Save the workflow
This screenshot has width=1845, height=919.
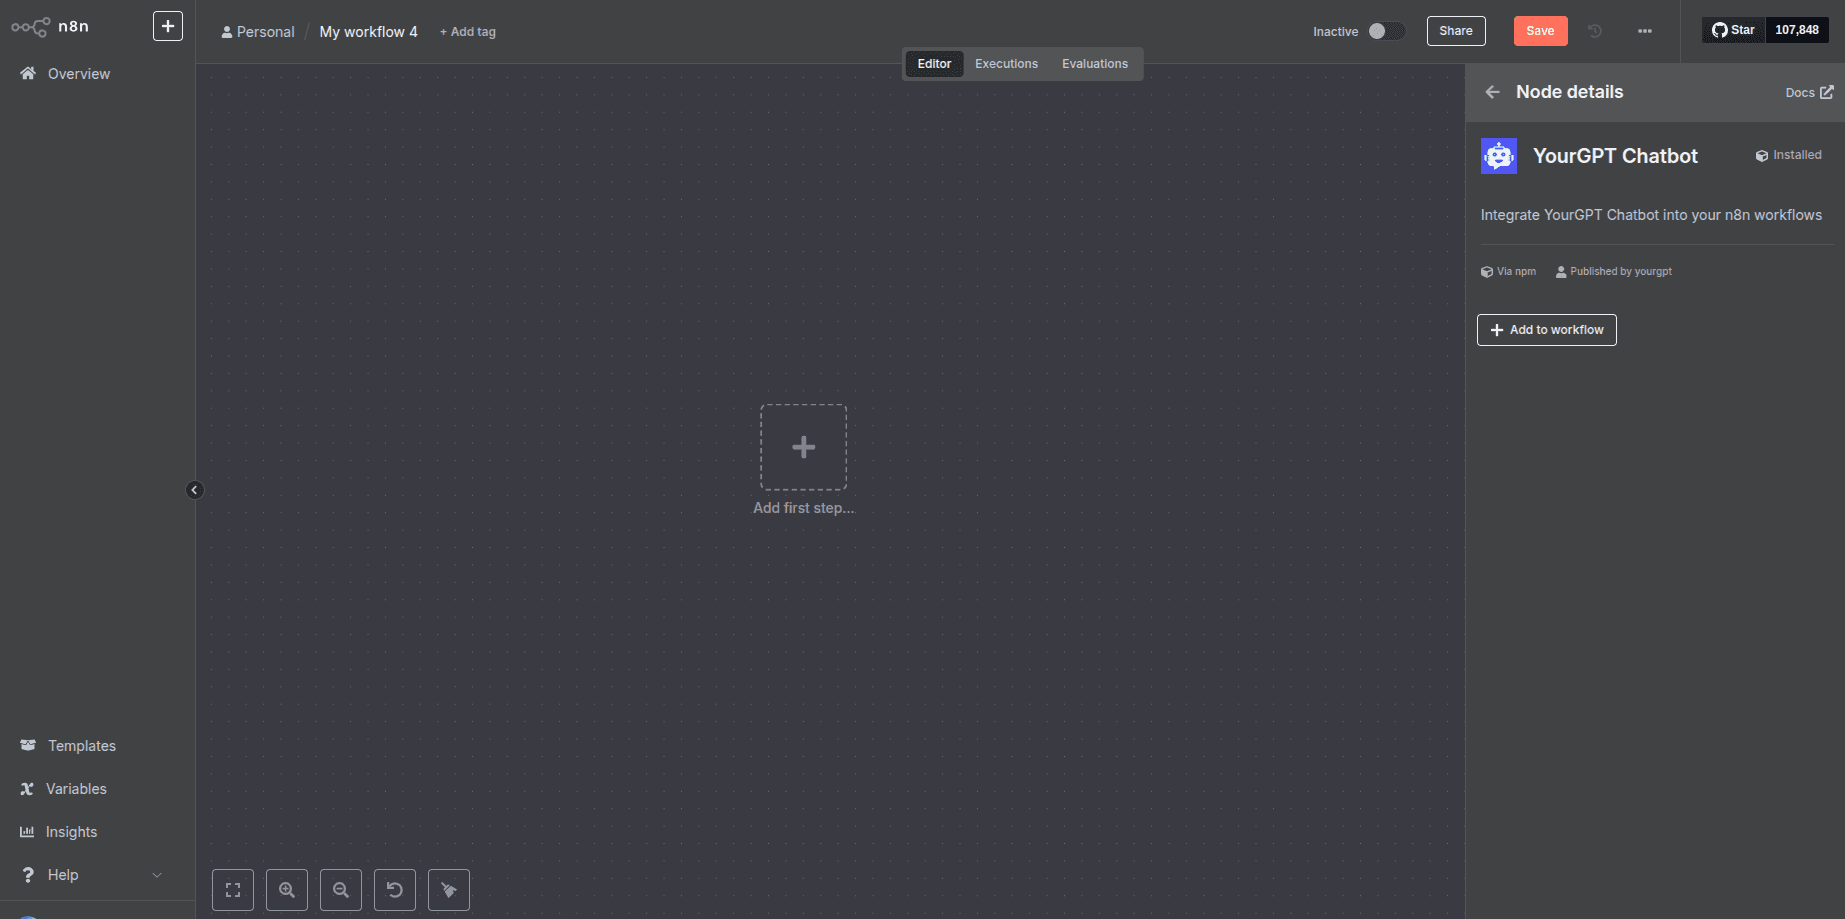click(x=1540, y=31)
